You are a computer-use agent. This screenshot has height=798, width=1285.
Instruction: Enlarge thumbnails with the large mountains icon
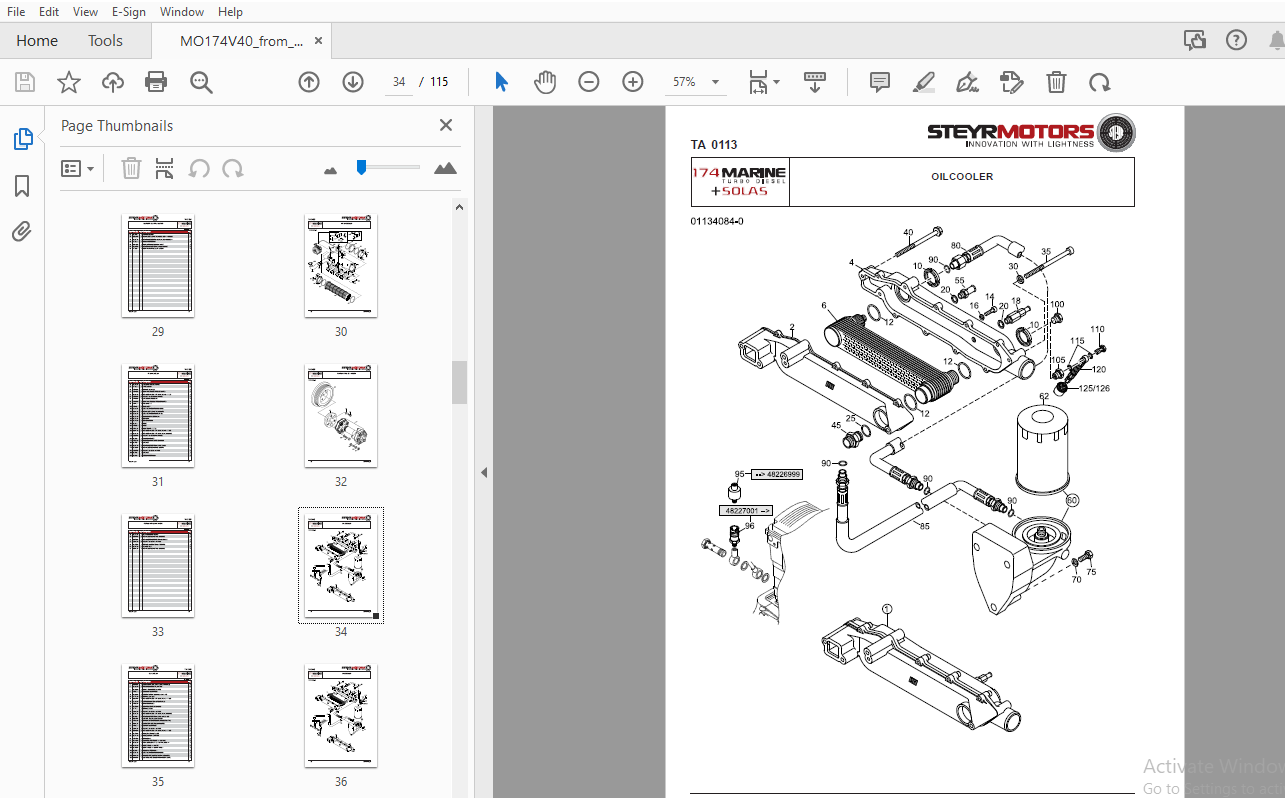[x=445, y=168]
